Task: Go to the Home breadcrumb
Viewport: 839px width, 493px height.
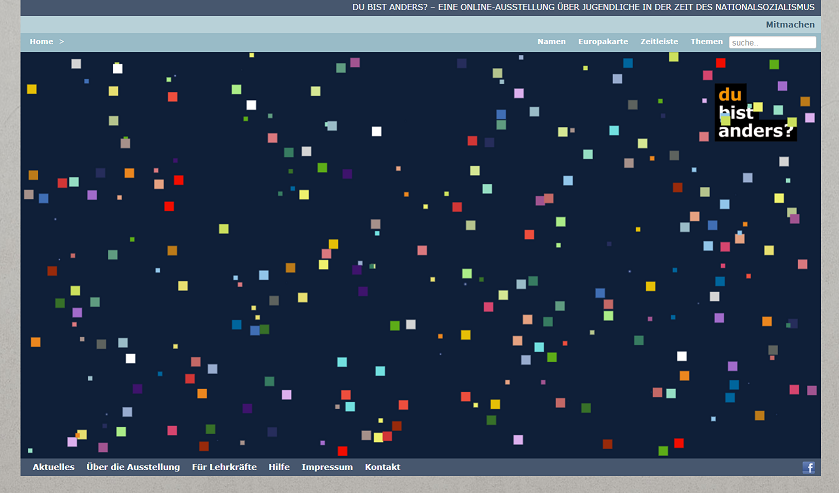Action: click(x=41, y=41)
